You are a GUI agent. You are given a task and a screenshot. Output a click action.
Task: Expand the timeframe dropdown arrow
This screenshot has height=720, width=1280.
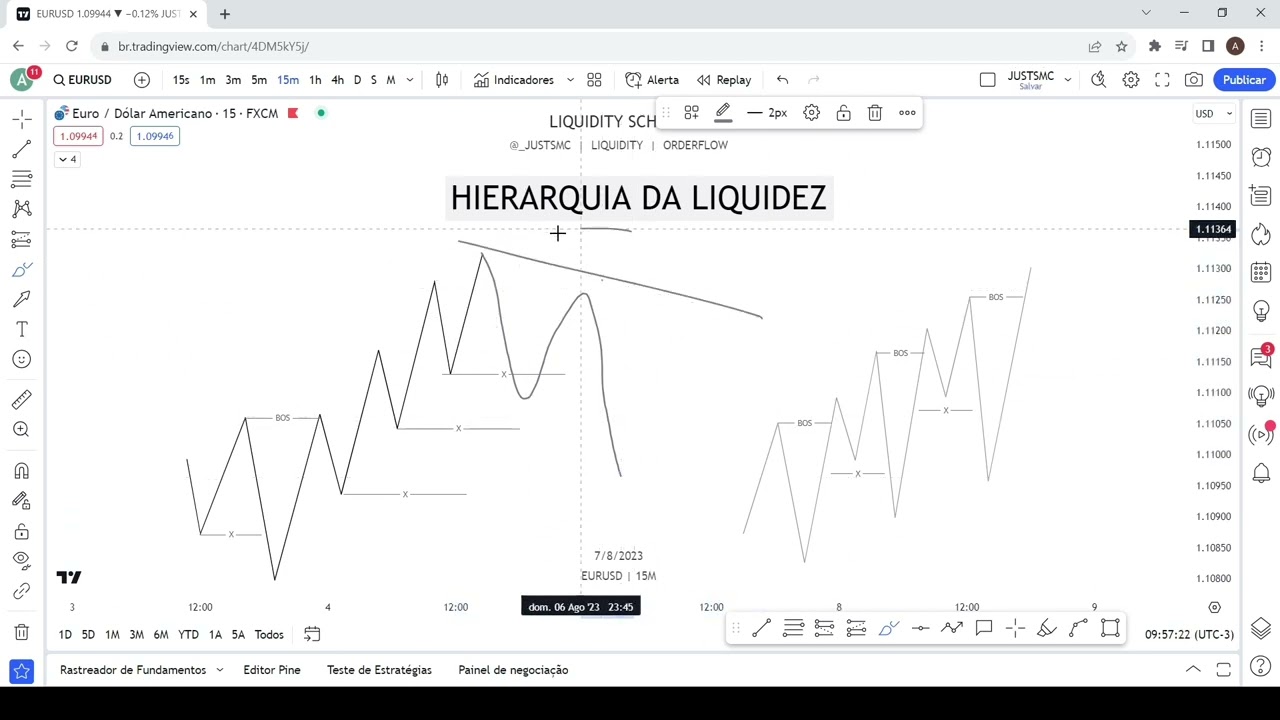pyautogui.click(x=410, y=80)
